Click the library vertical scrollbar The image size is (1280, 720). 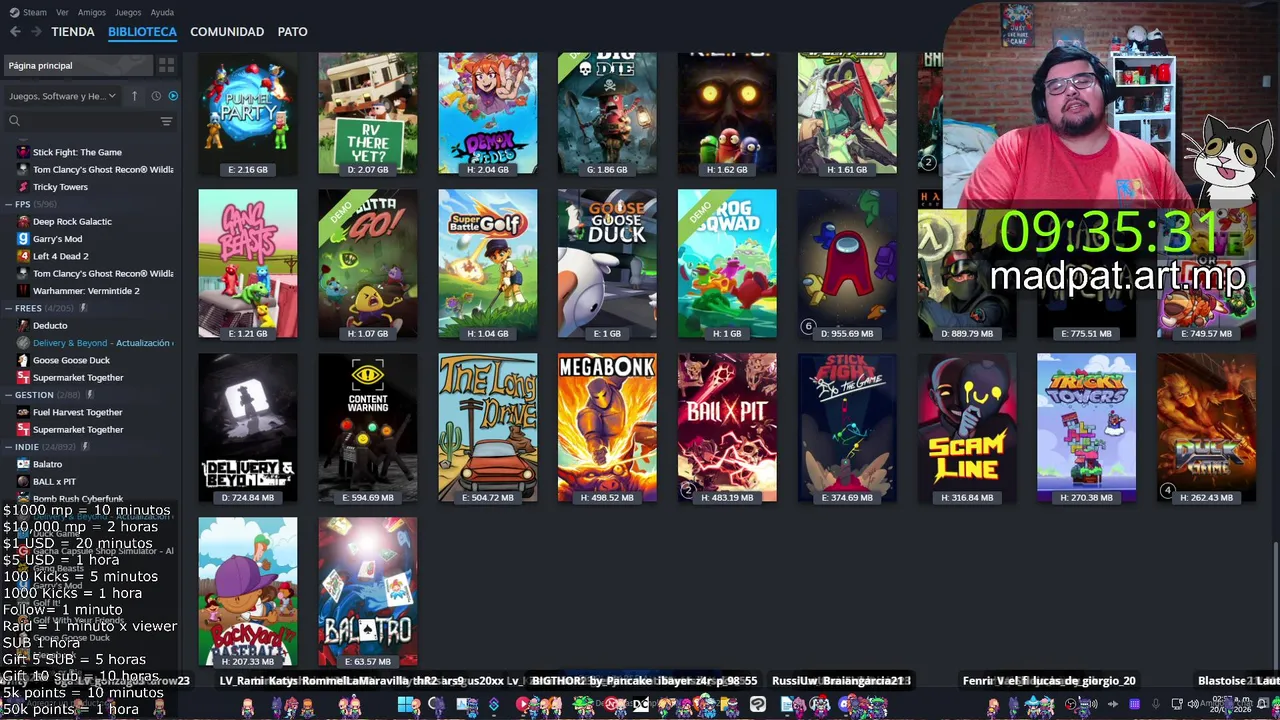click(1275, 605)
